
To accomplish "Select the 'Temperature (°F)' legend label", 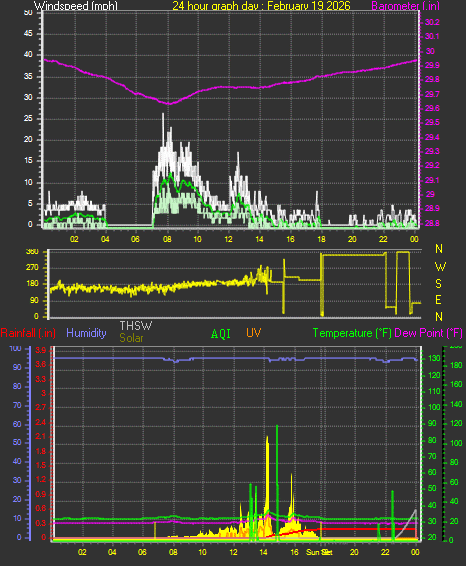I will (352, 333).
